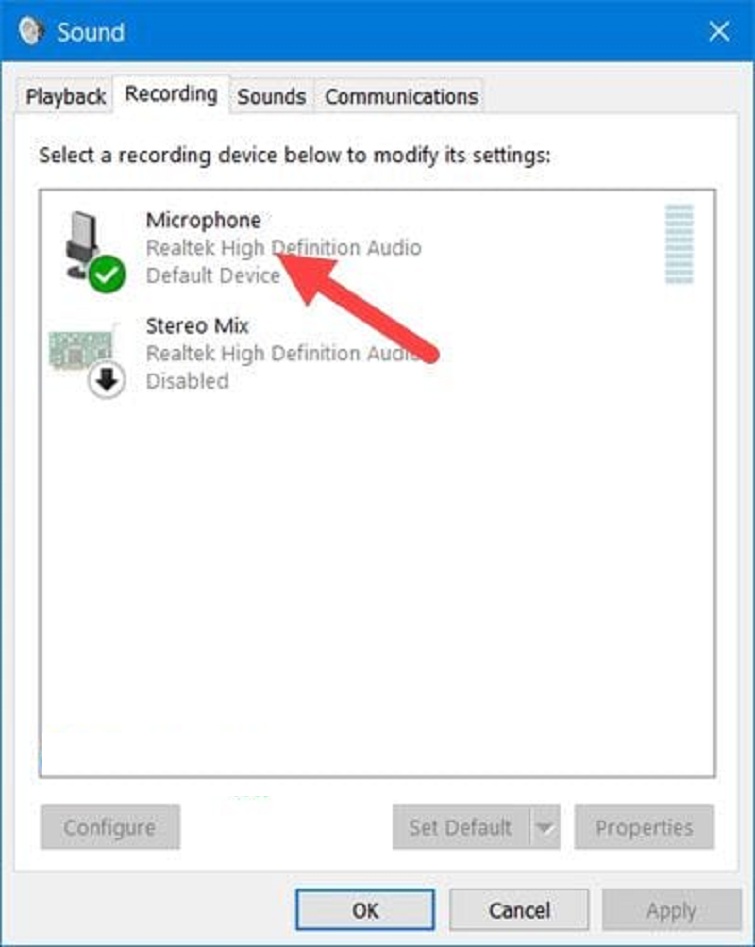Screen dimensions: 755x947
Task: Open the Communications tab
Action: [x=401, y=96]
